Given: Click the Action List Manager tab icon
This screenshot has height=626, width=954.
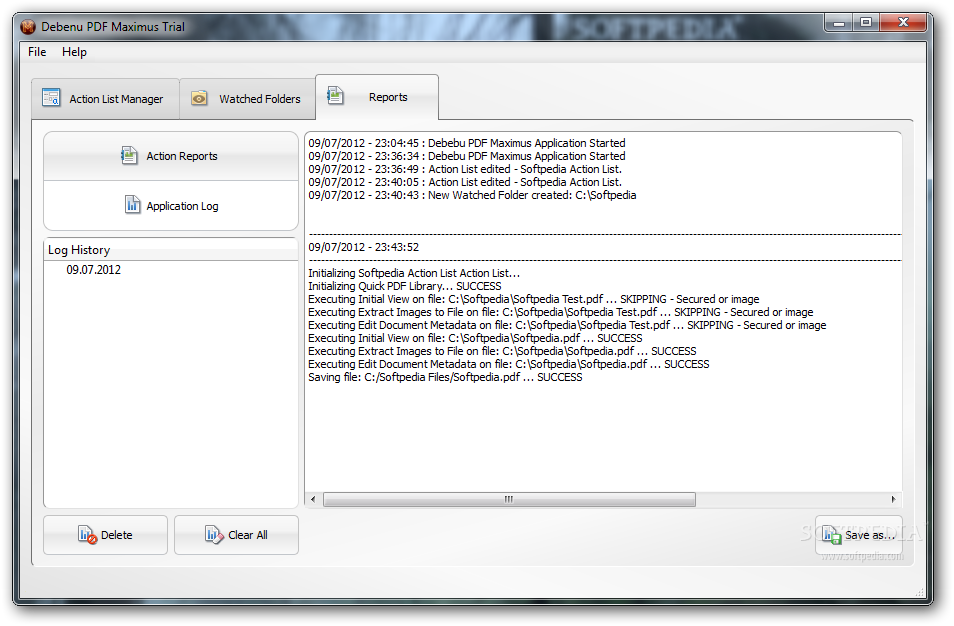Looking at the screenshot, I should (50, 98).
